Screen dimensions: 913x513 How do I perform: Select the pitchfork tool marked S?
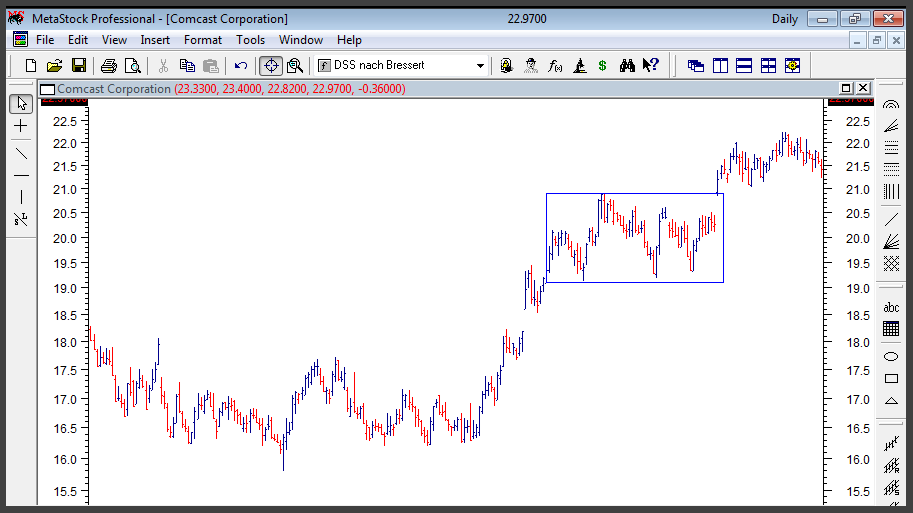(891, 488)
